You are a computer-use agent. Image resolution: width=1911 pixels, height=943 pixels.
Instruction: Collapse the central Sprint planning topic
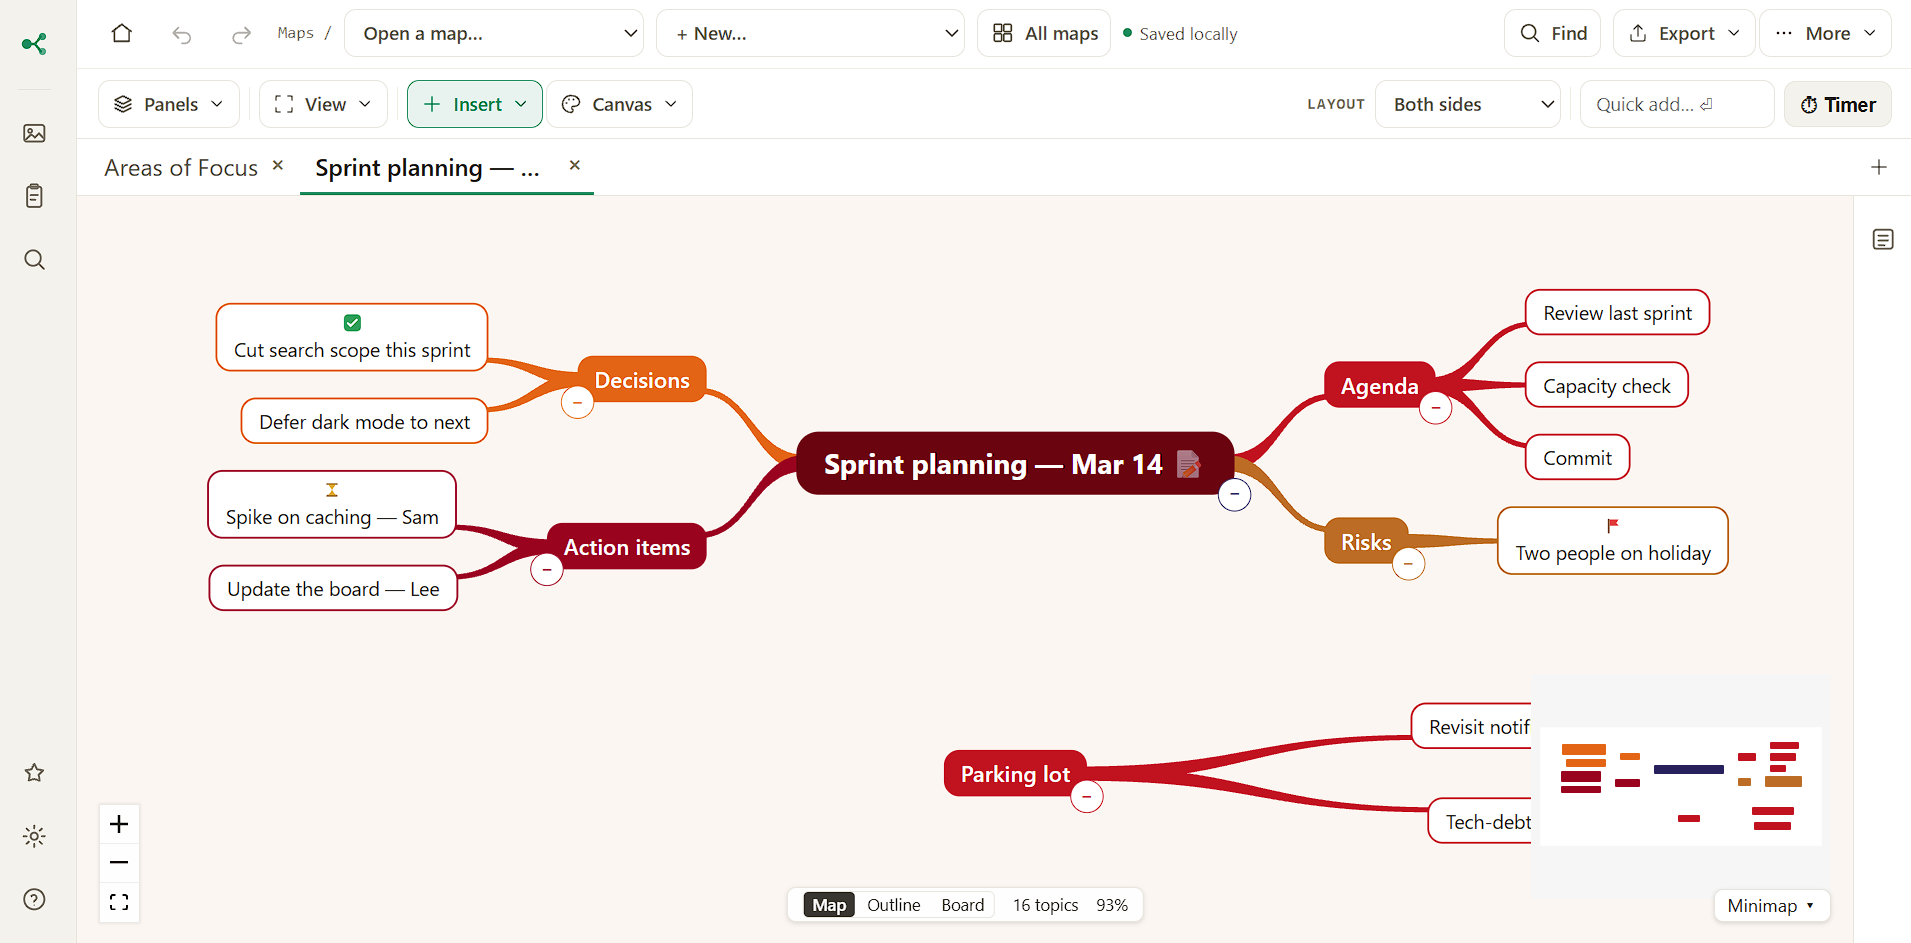[x=1235, y=494]
